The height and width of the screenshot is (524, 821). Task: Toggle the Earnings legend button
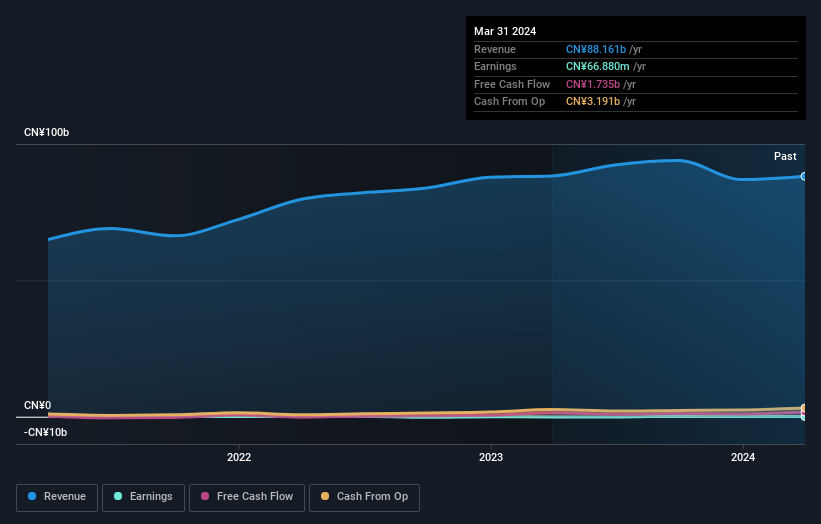tap(143, 497)
